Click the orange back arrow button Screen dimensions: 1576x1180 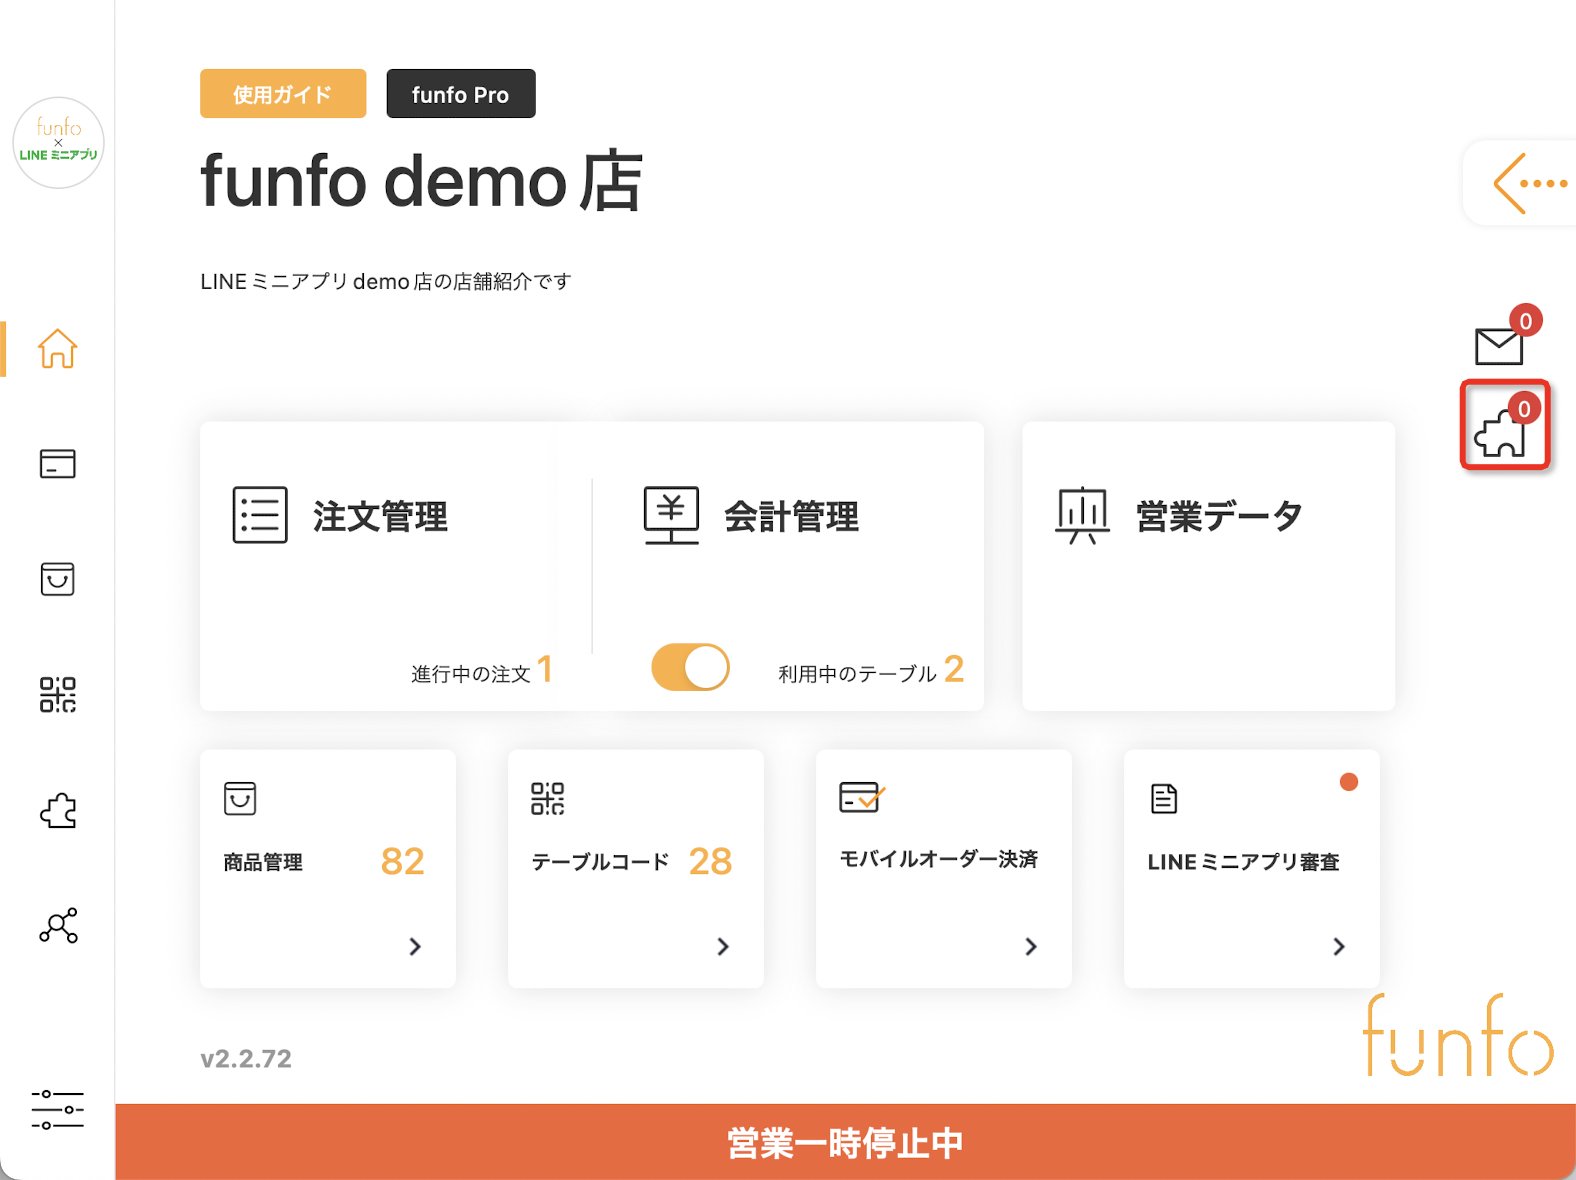[1530, 183]
